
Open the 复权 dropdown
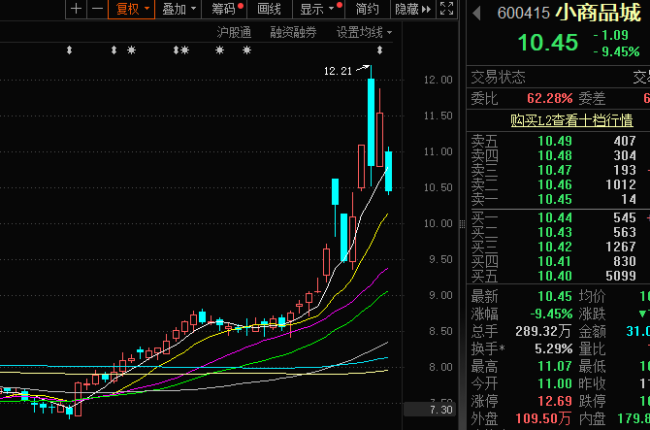click(131, 9)
